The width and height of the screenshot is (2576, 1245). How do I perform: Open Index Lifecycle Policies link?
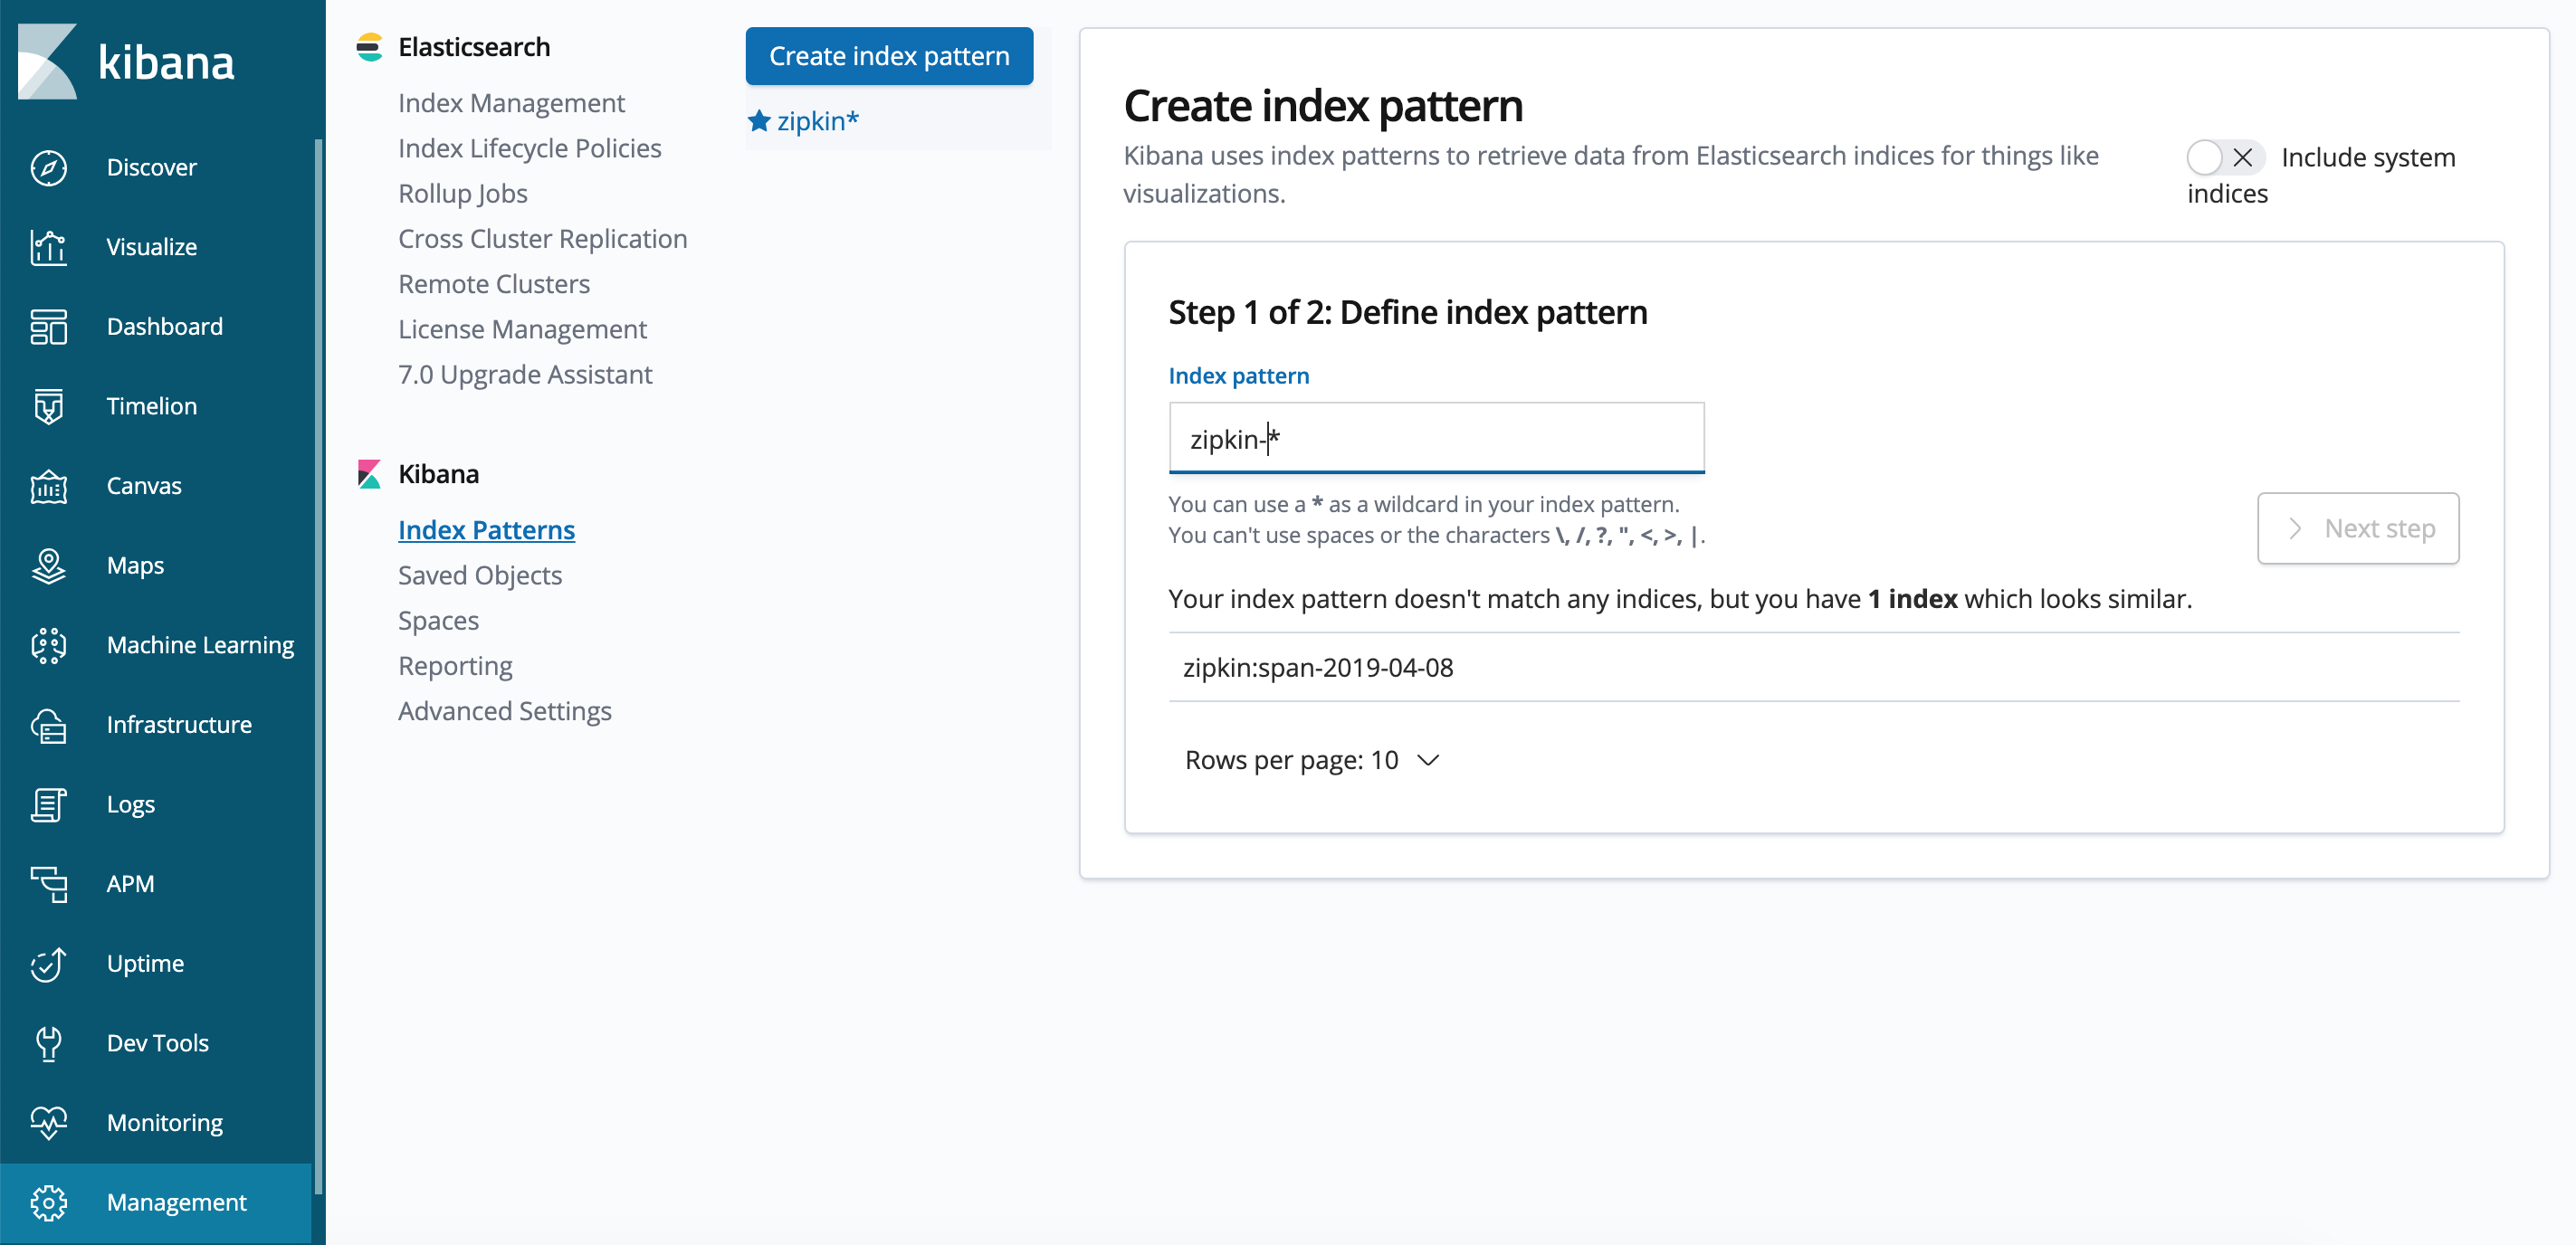tap(530, 148)
